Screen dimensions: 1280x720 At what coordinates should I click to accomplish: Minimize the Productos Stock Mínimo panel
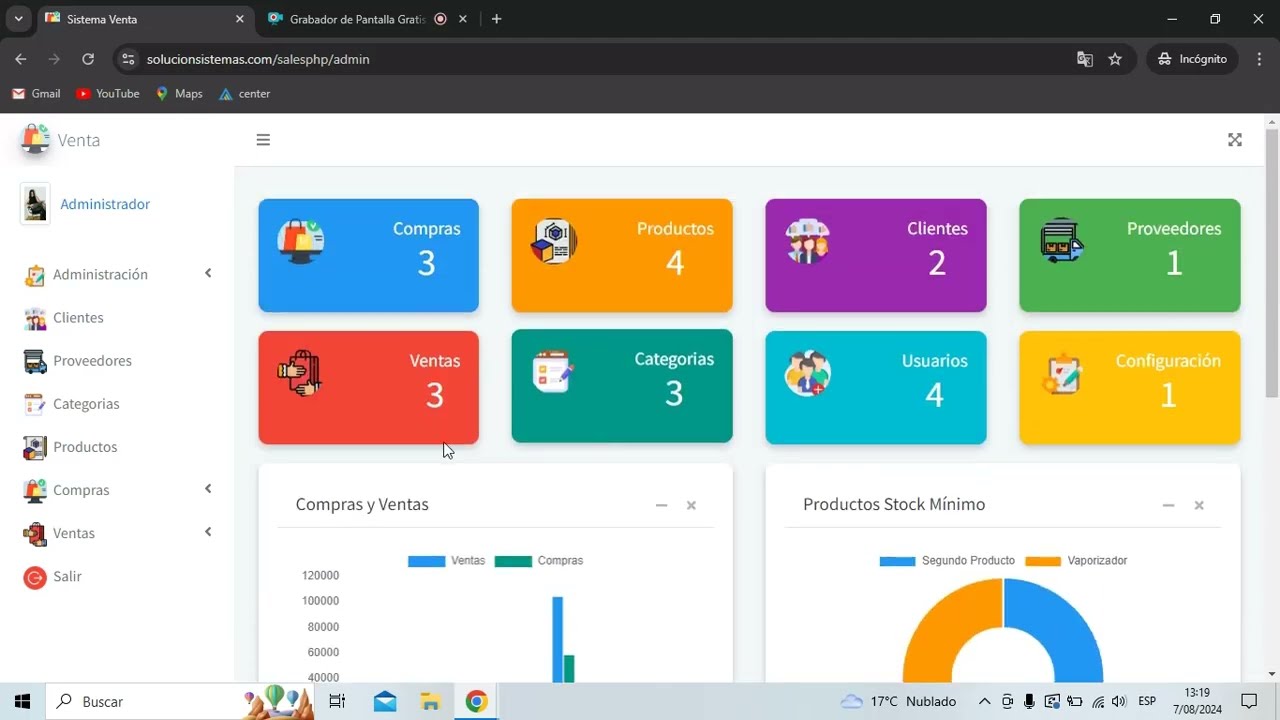tap(1168, 505)
